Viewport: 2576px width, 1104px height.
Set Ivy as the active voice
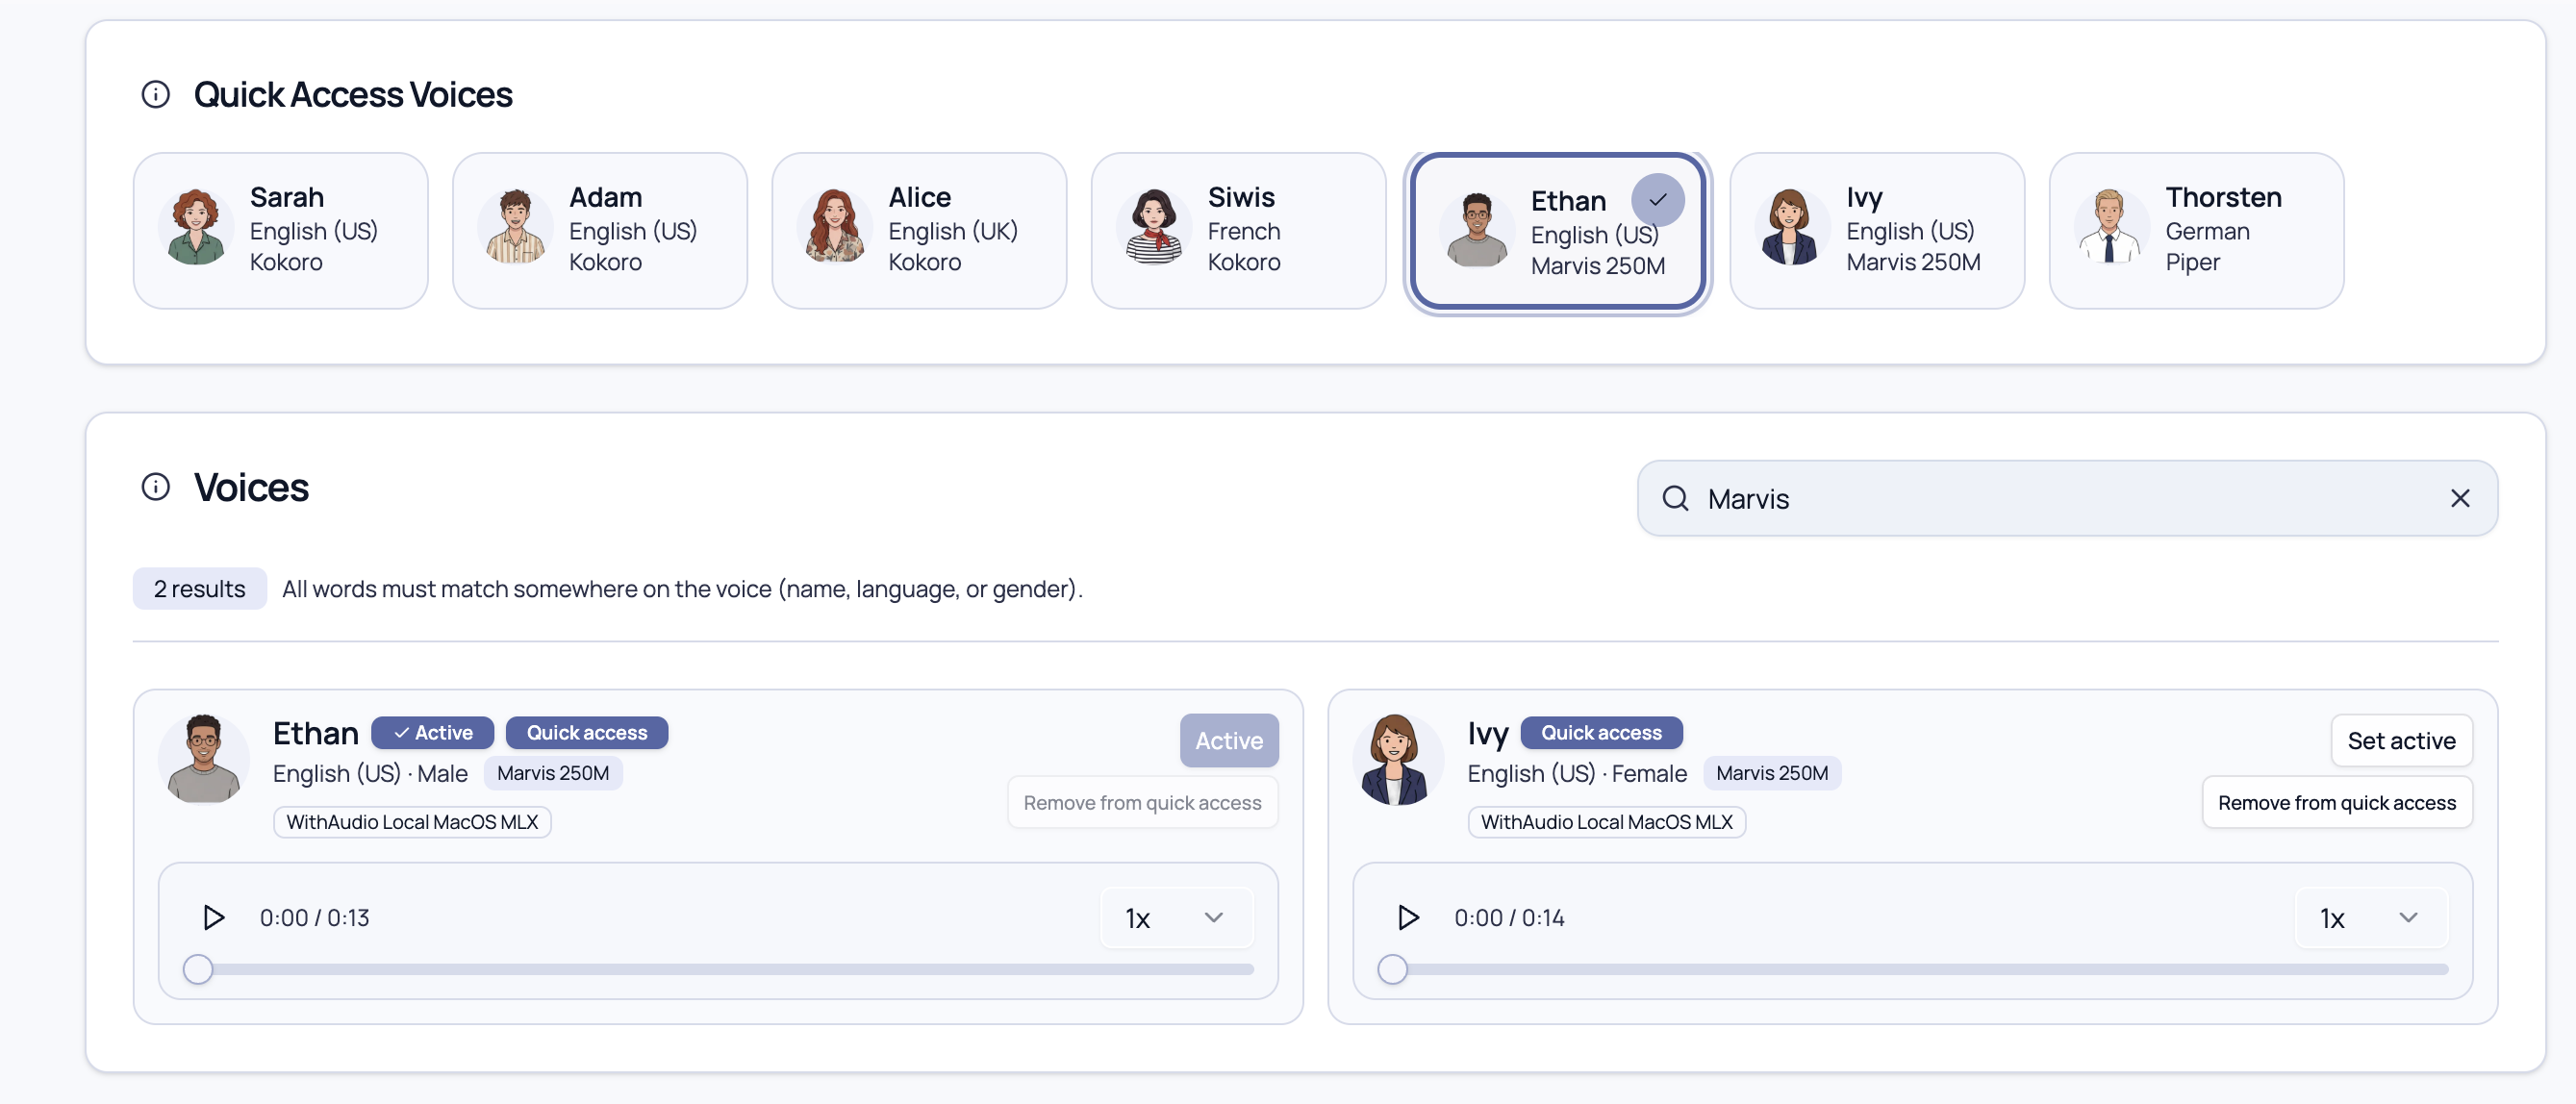pos(2401,740)
